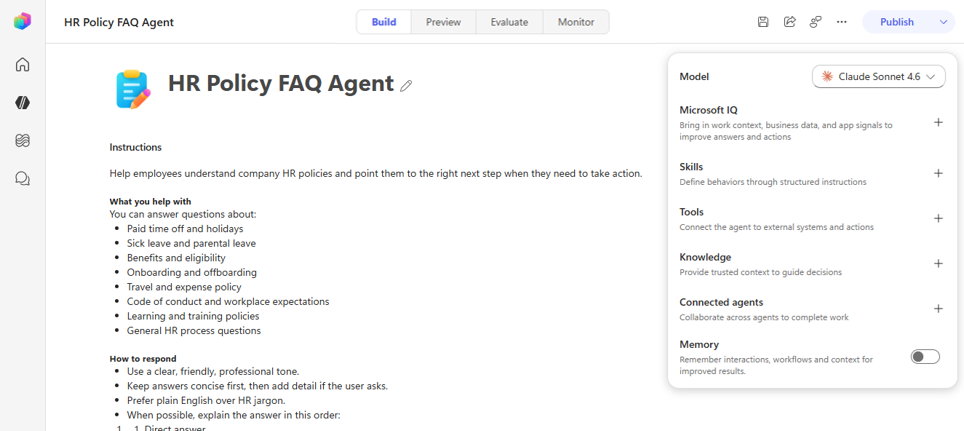Click 'Bring in work context' description text
This screenshot has height=431, width=964.
pos(786,131)
